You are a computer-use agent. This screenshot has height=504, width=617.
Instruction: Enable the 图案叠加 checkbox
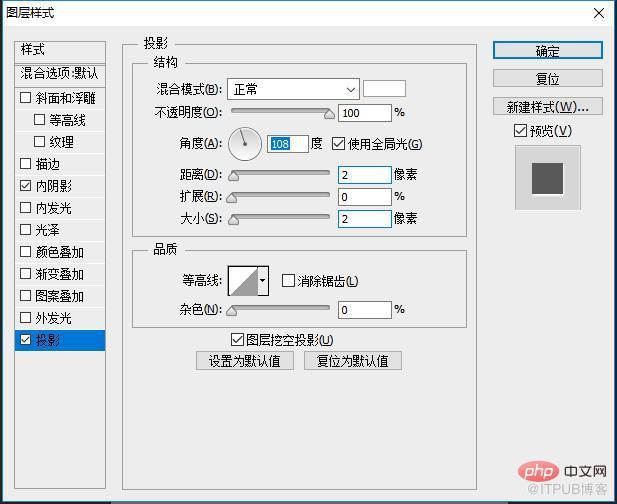click(26, 295)
